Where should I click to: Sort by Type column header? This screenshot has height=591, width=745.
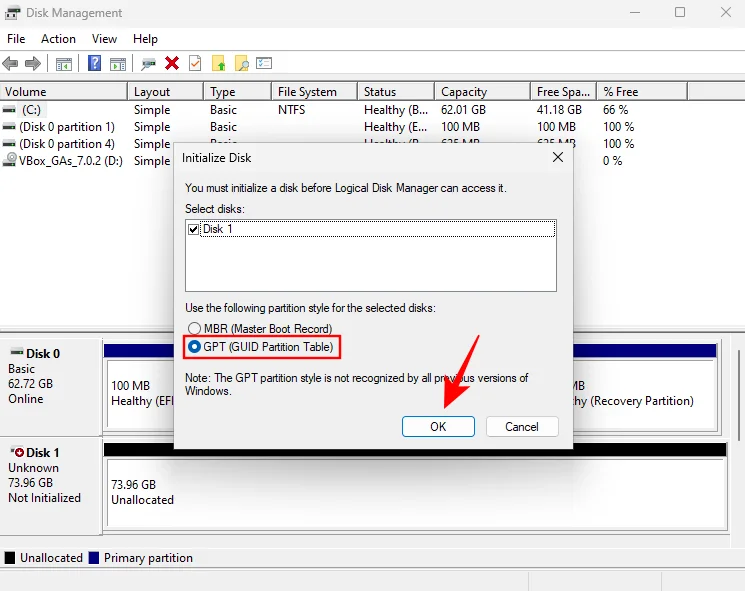[x=238, y=92]
